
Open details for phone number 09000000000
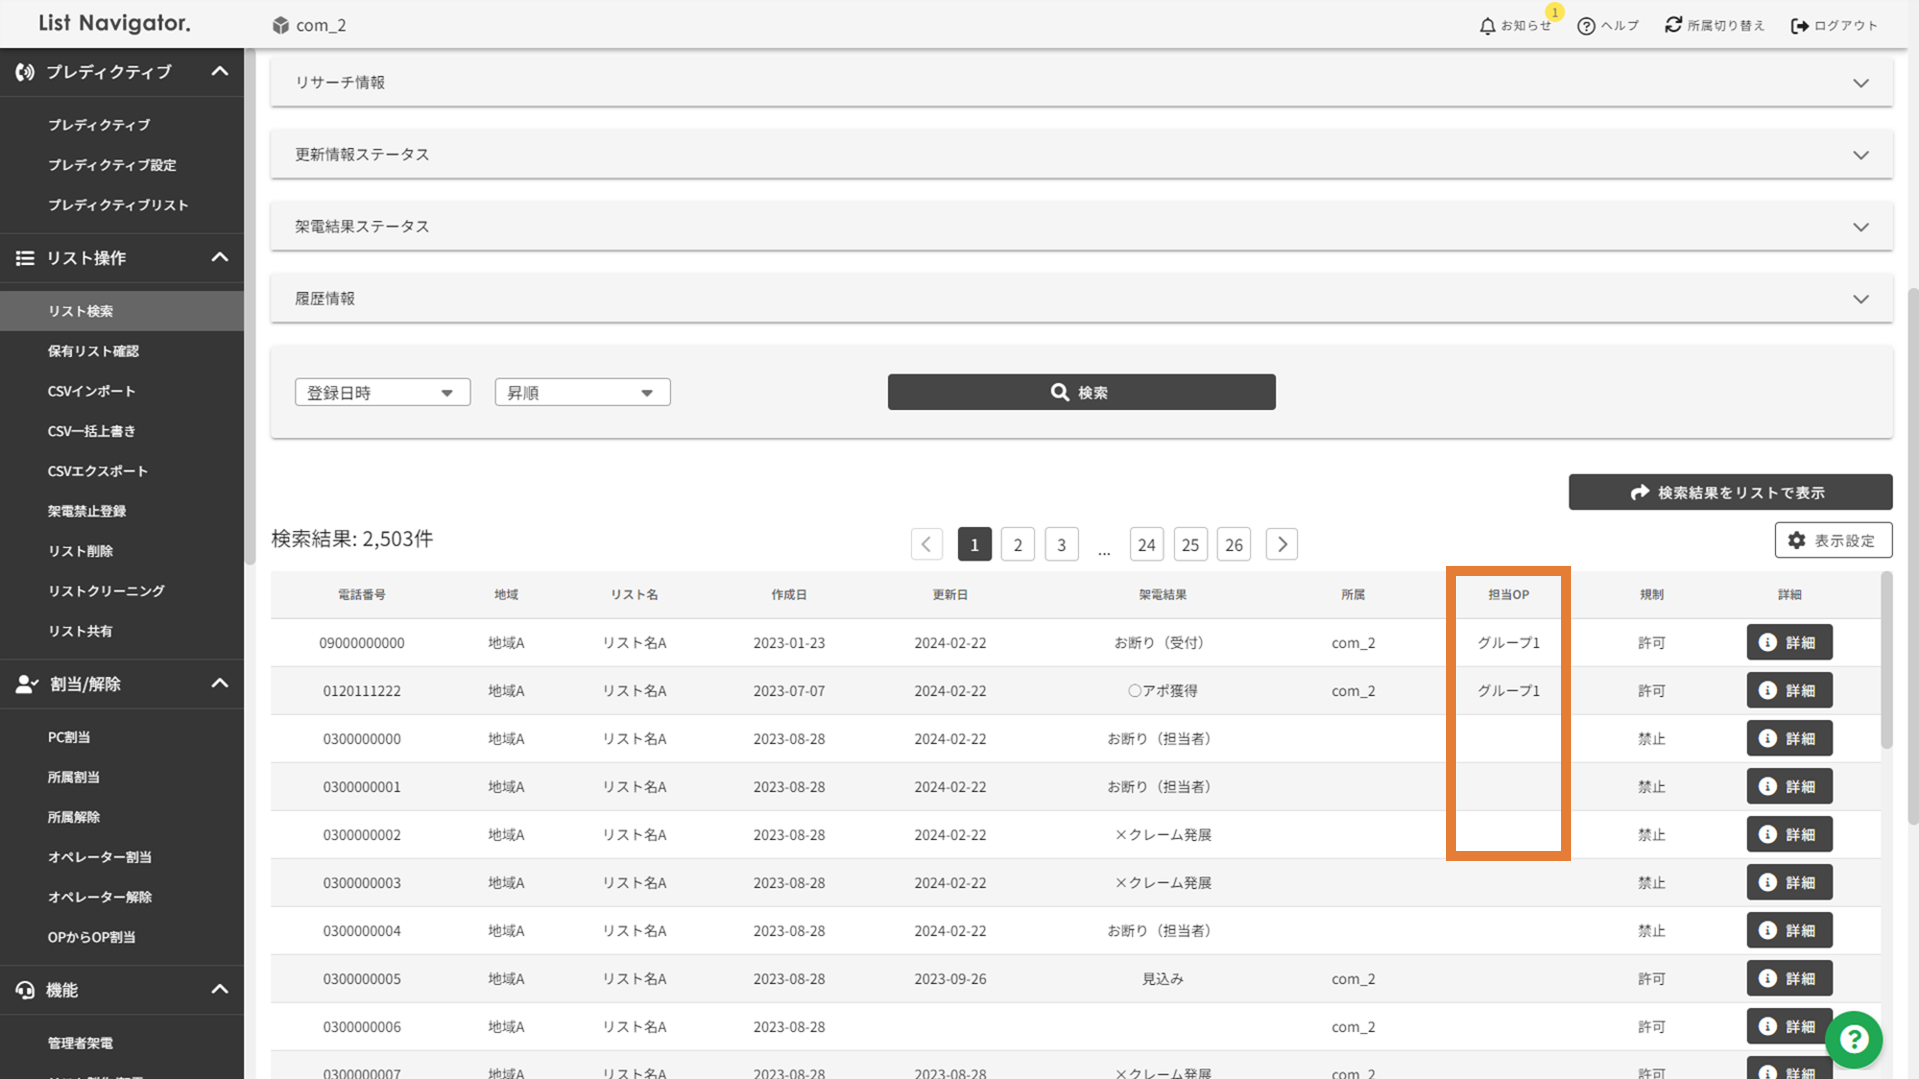[x=1789, y=643]
